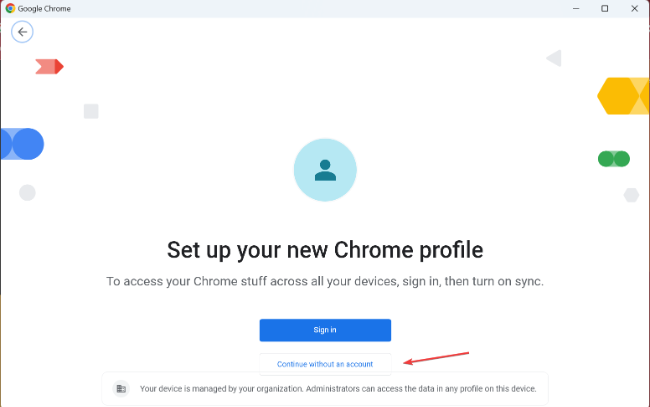Click the back arrow button
The width and height of the screenshot is (650, 407).
click(x=22, y=32)
